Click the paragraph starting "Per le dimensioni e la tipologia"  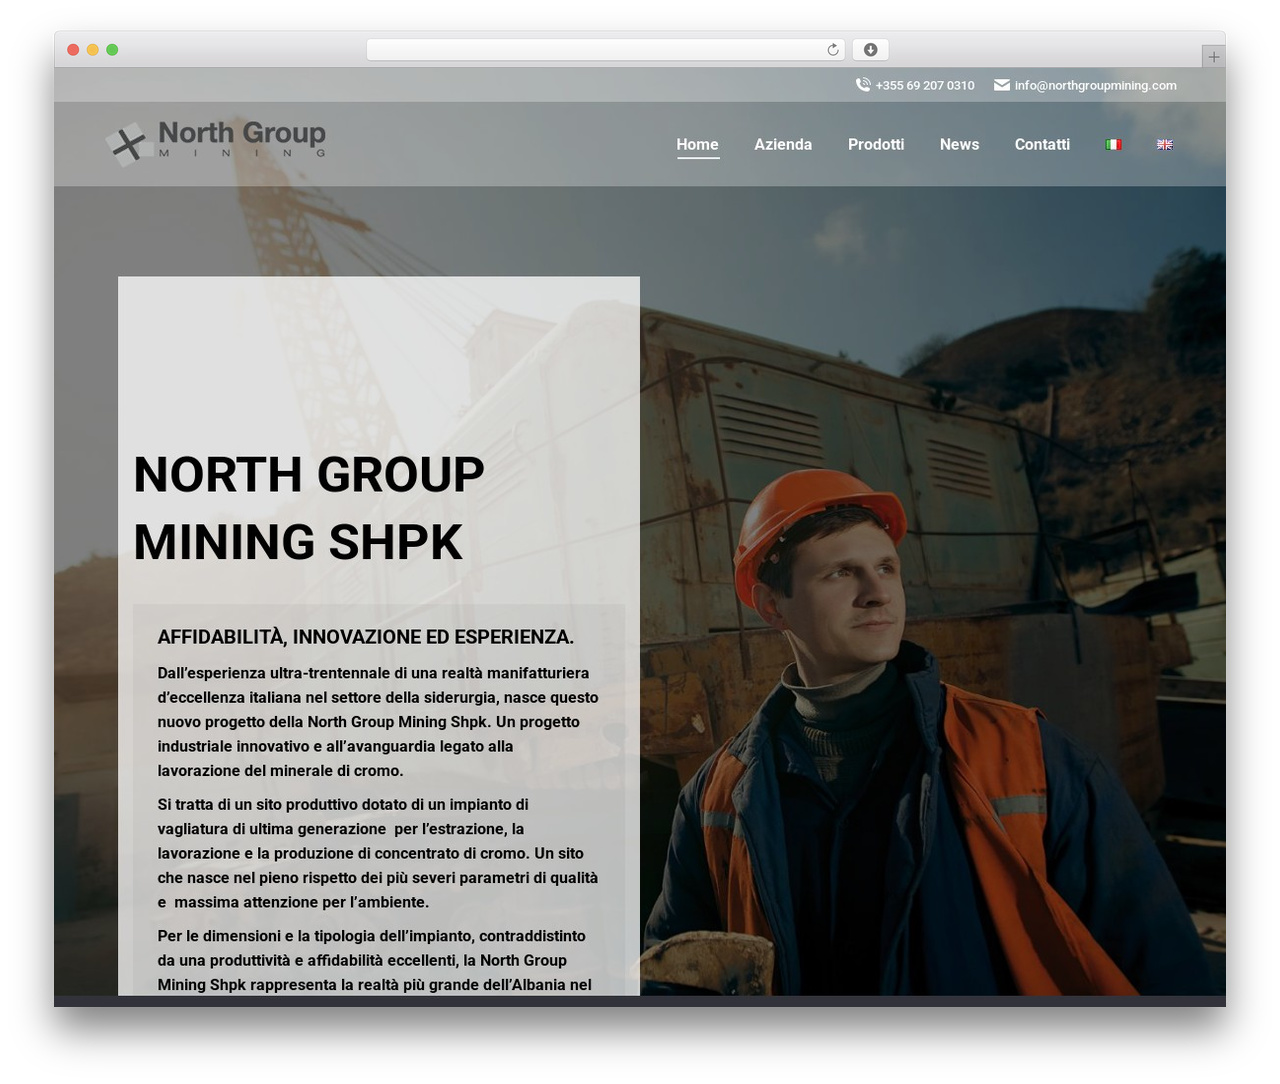coord(375,960)
